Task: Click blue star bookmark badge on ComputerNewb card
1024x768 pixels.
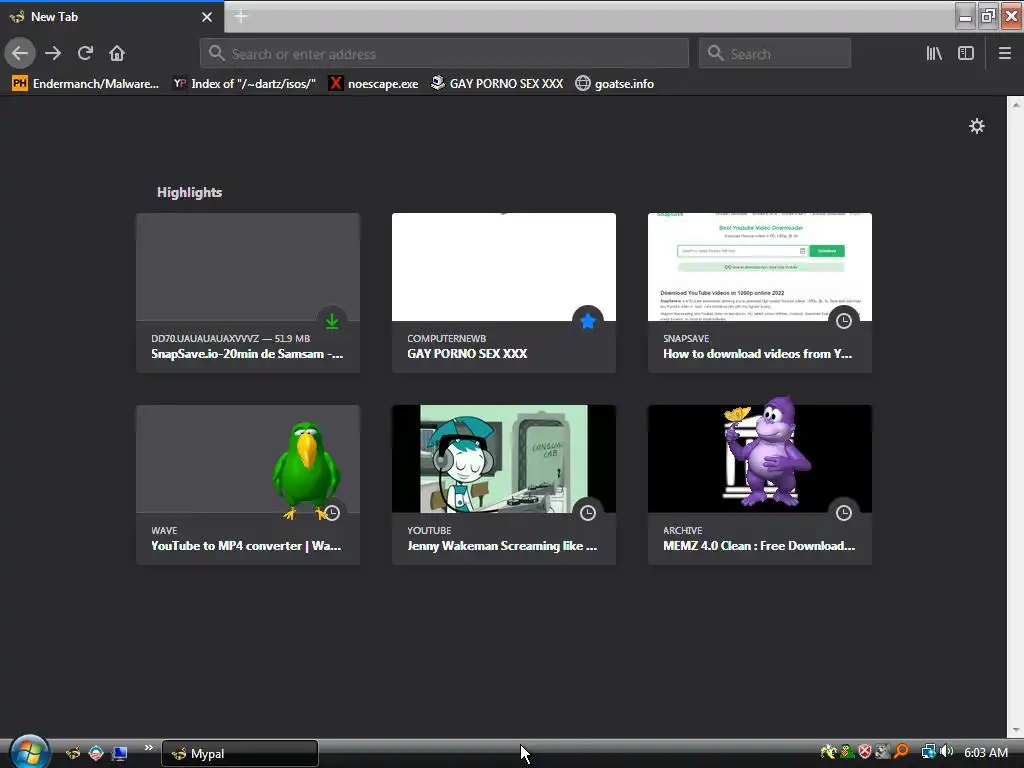Action: [x=588, y=321]
